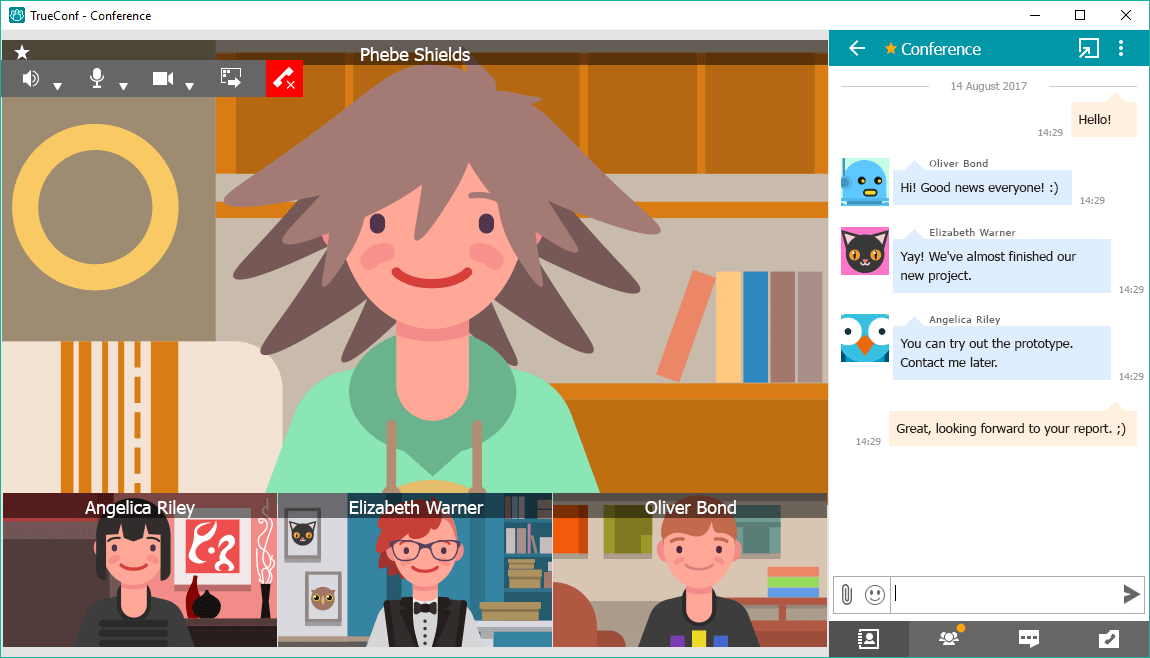Click the TrueConf app icon in title bar
Screen dimensions: 1150x658
(x=17, y=15)
